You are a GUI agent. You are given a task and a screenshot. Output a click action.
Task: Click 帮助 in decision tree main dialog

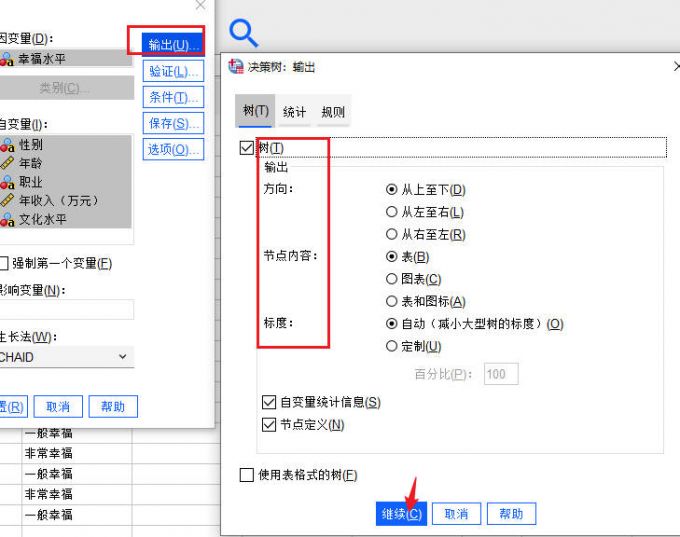click(113, 406)
